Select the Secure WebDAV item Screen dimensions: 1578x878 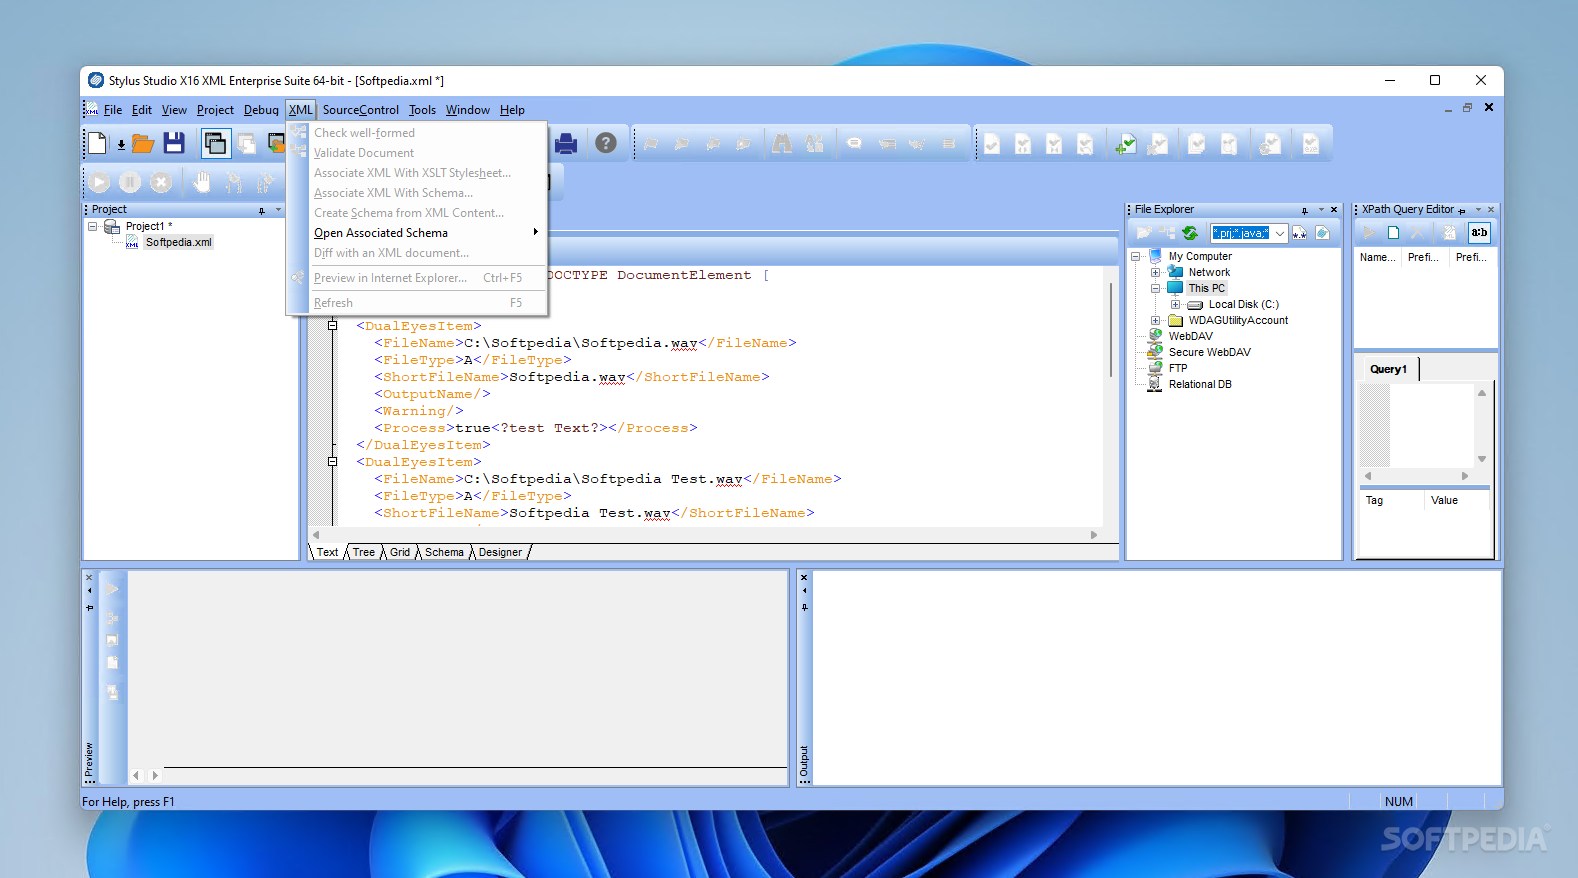[x=1209, y=352]
